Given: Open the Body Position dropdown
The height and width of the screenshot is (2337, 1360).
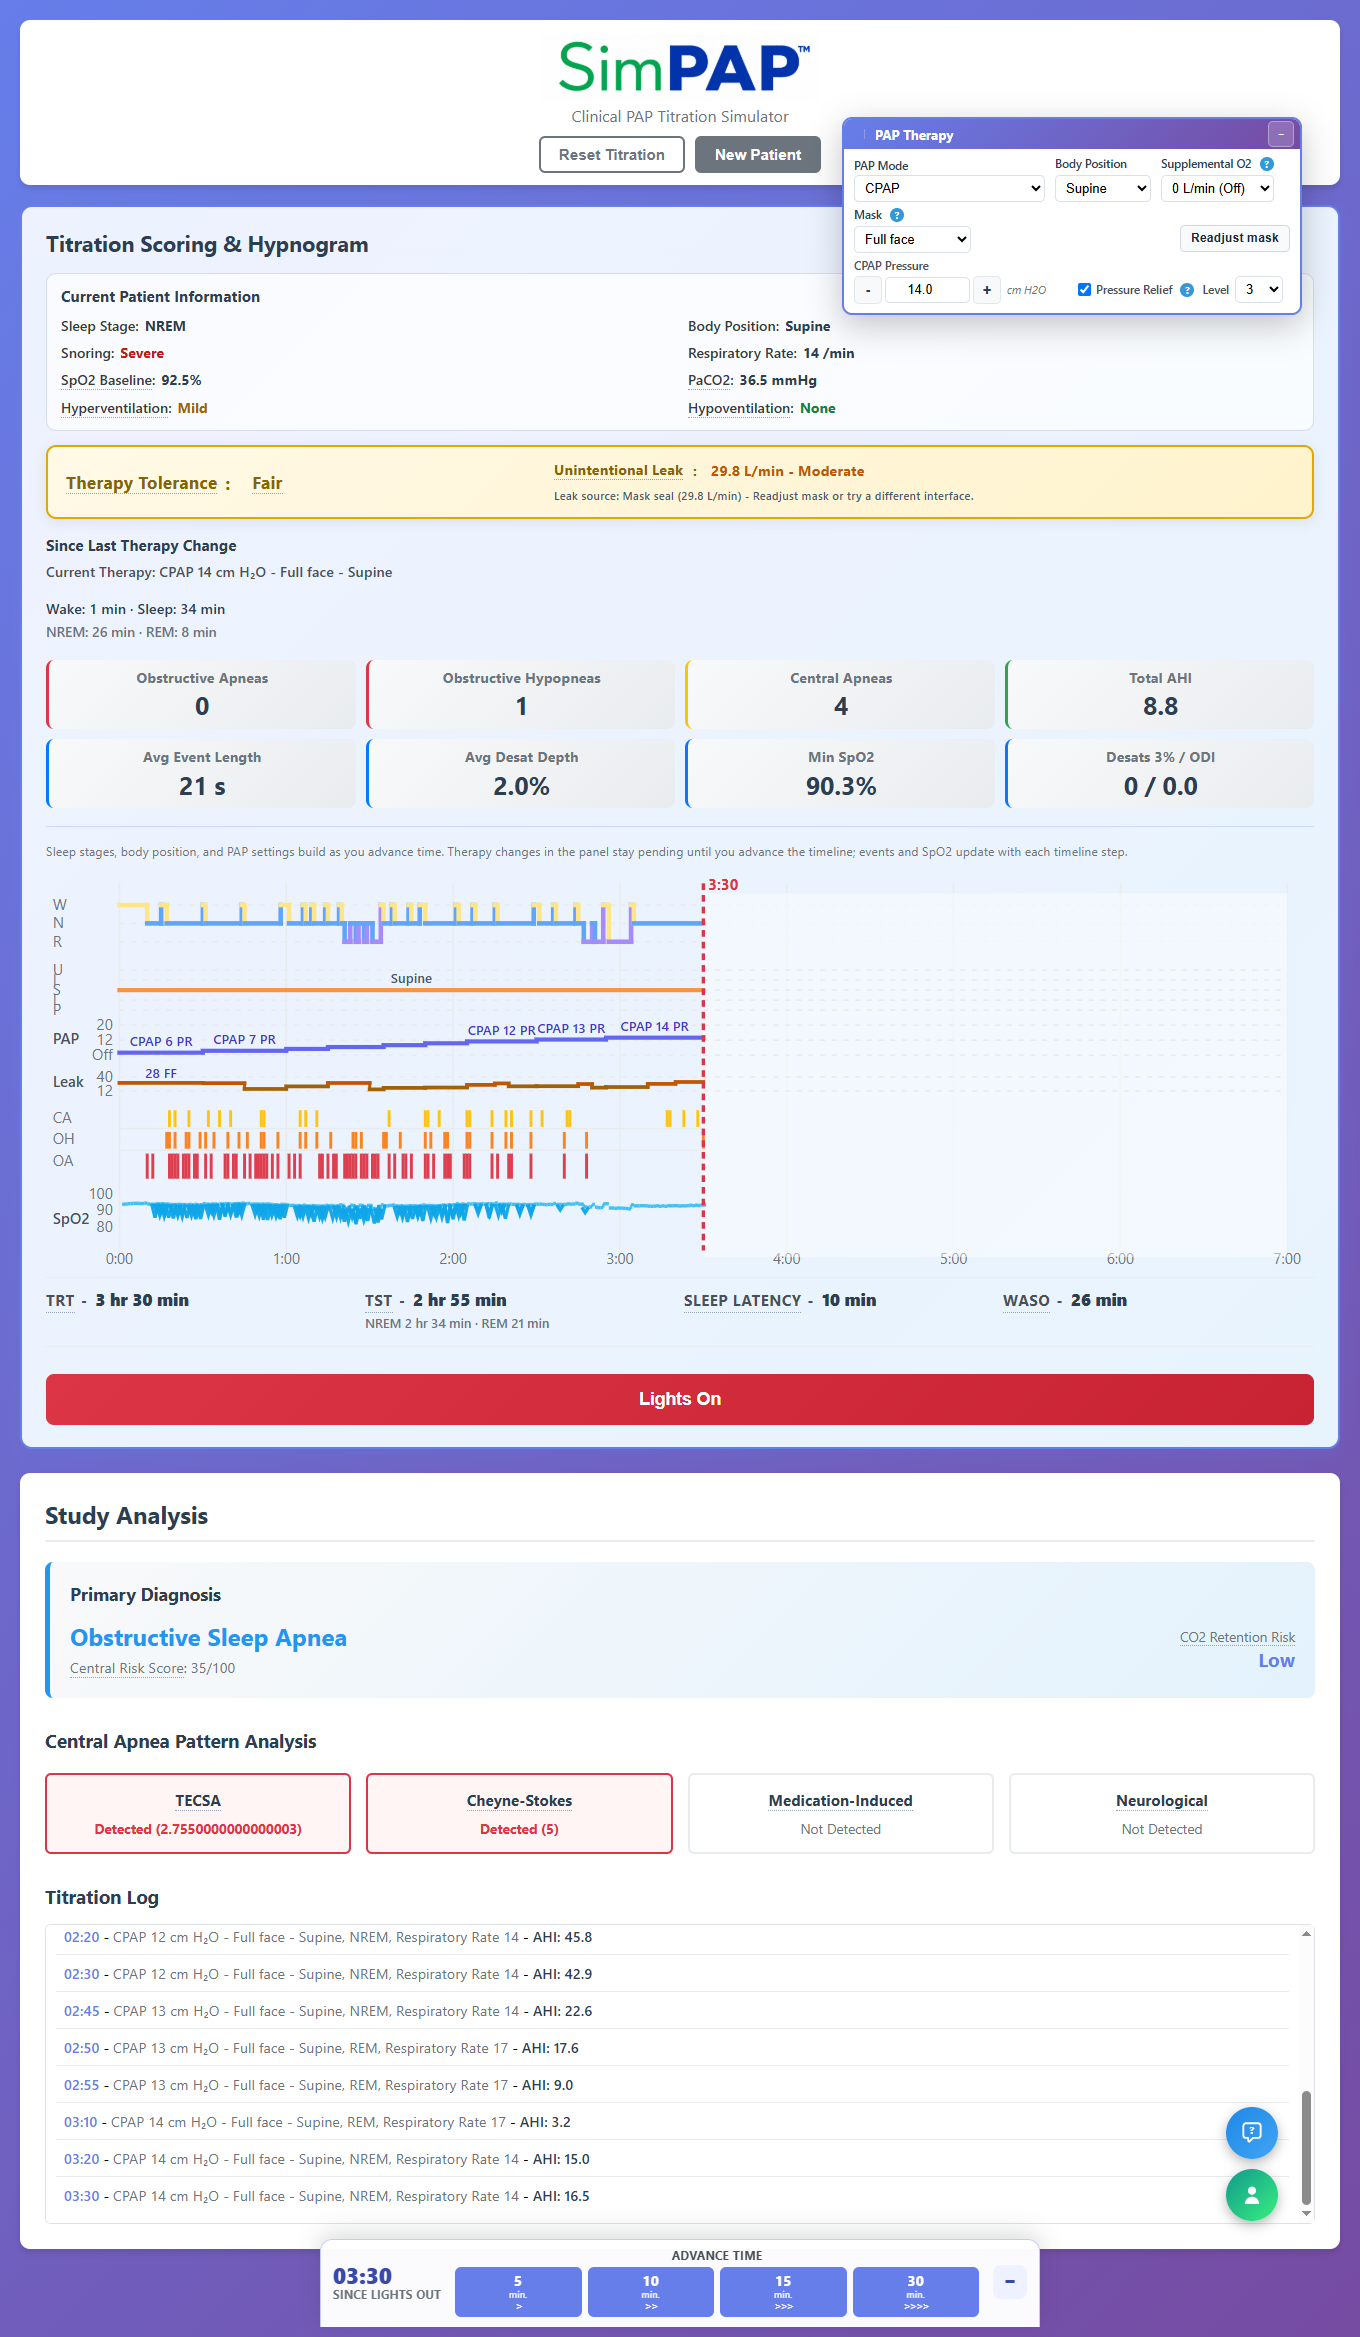Looking at the screenshot, I should click(1103, 188).
